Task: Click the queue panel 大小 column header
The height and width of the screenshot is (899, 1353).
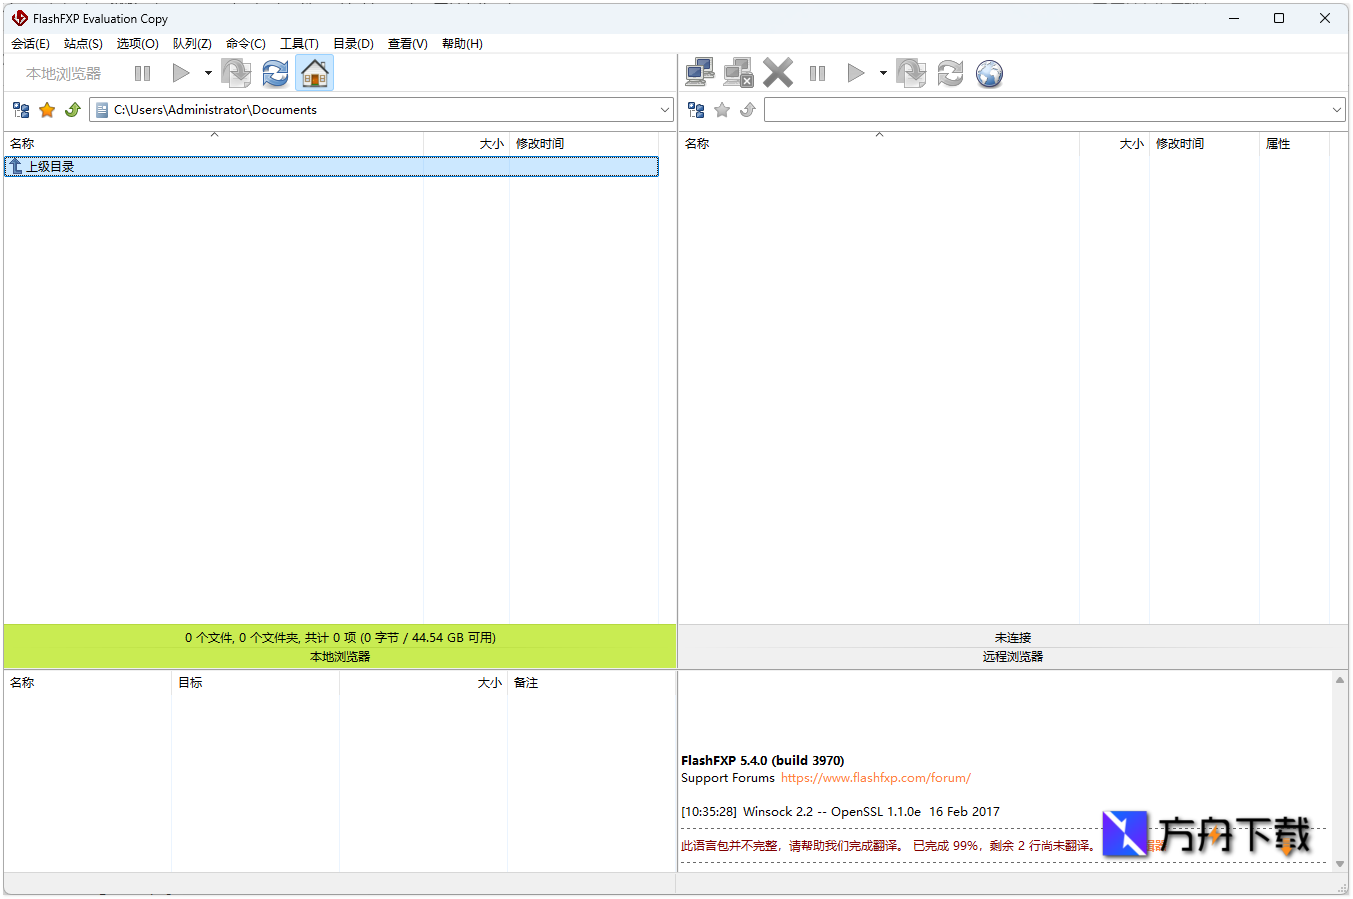Action: click(x=423, y=683)
